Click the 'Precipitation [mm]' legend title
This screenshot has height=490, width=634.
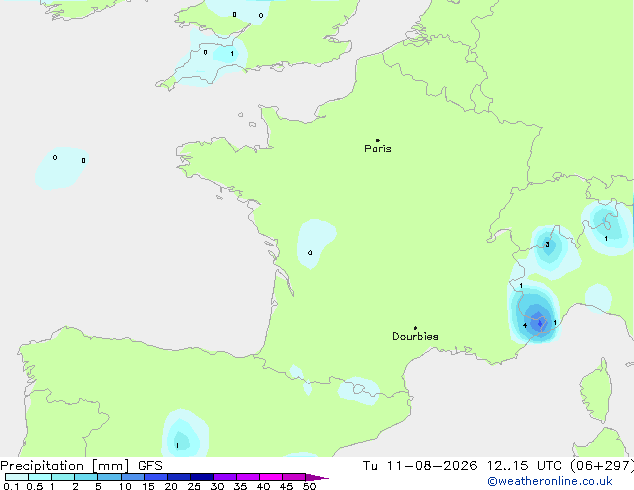tap(65, 466)
